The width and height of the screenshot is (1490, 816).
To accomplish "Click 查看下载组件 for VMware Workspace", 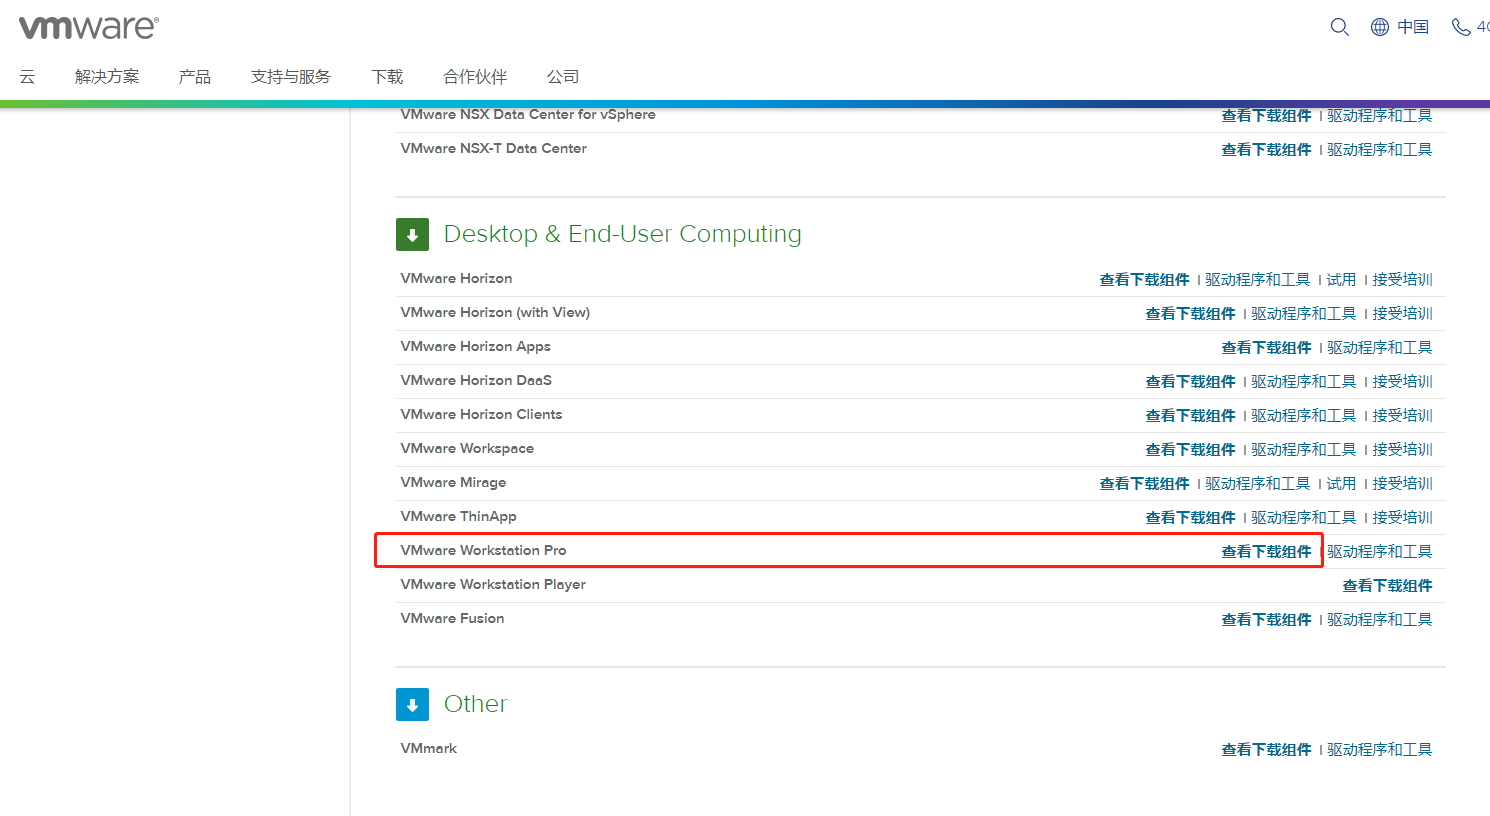I will (1190, 449).
